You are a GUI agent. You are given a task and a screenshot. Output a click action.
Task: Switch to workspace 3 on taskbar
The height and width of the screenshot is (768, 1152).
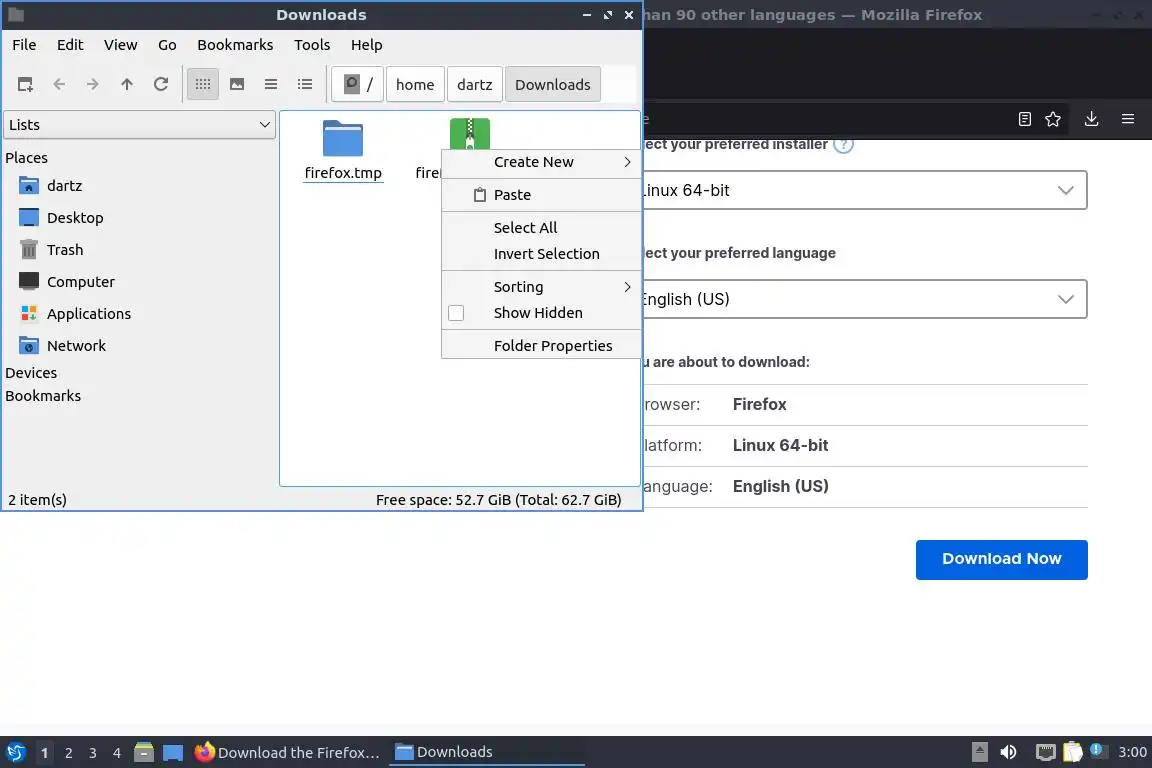point(93,753)
